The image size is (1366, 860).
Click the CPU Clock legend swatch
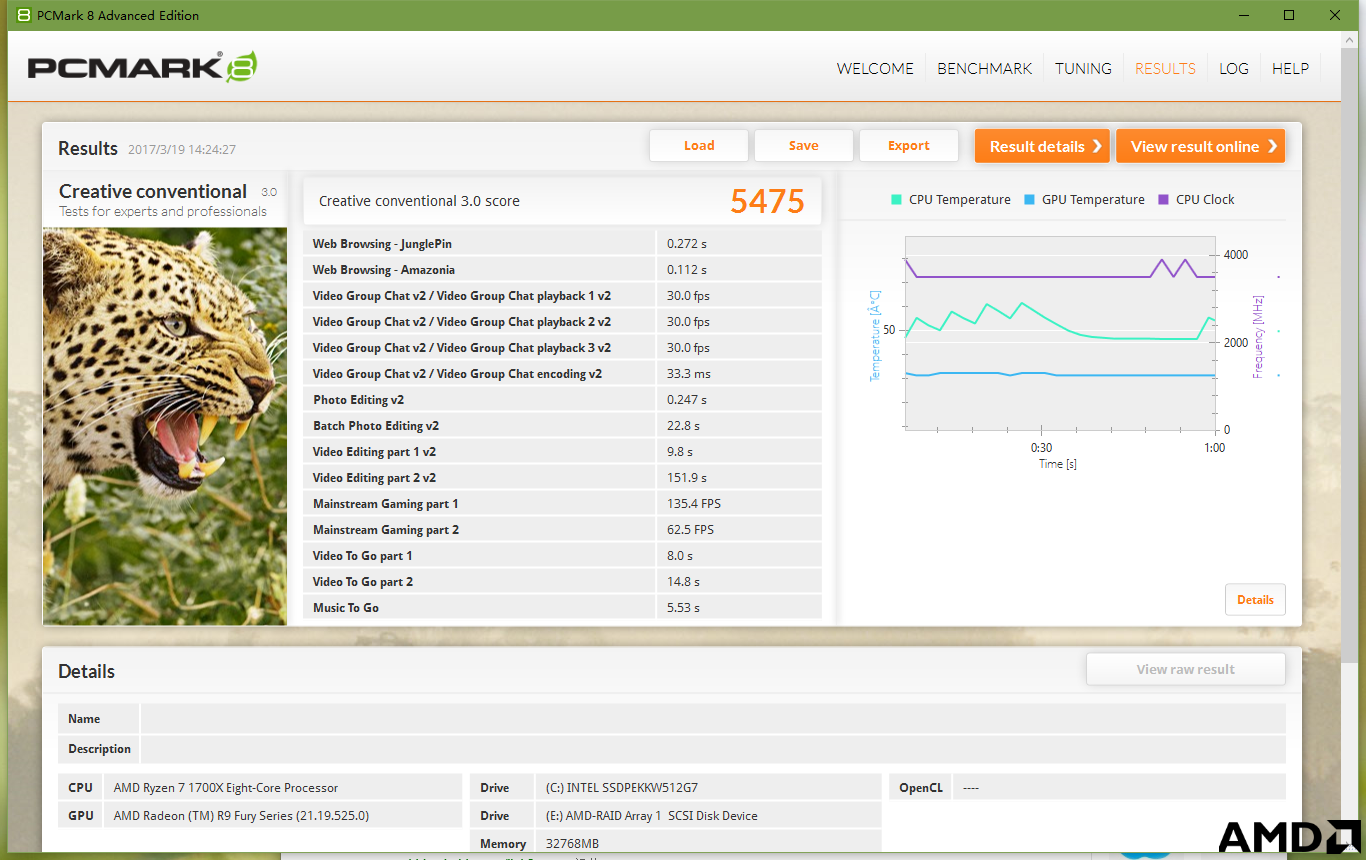pos(1163,199)
